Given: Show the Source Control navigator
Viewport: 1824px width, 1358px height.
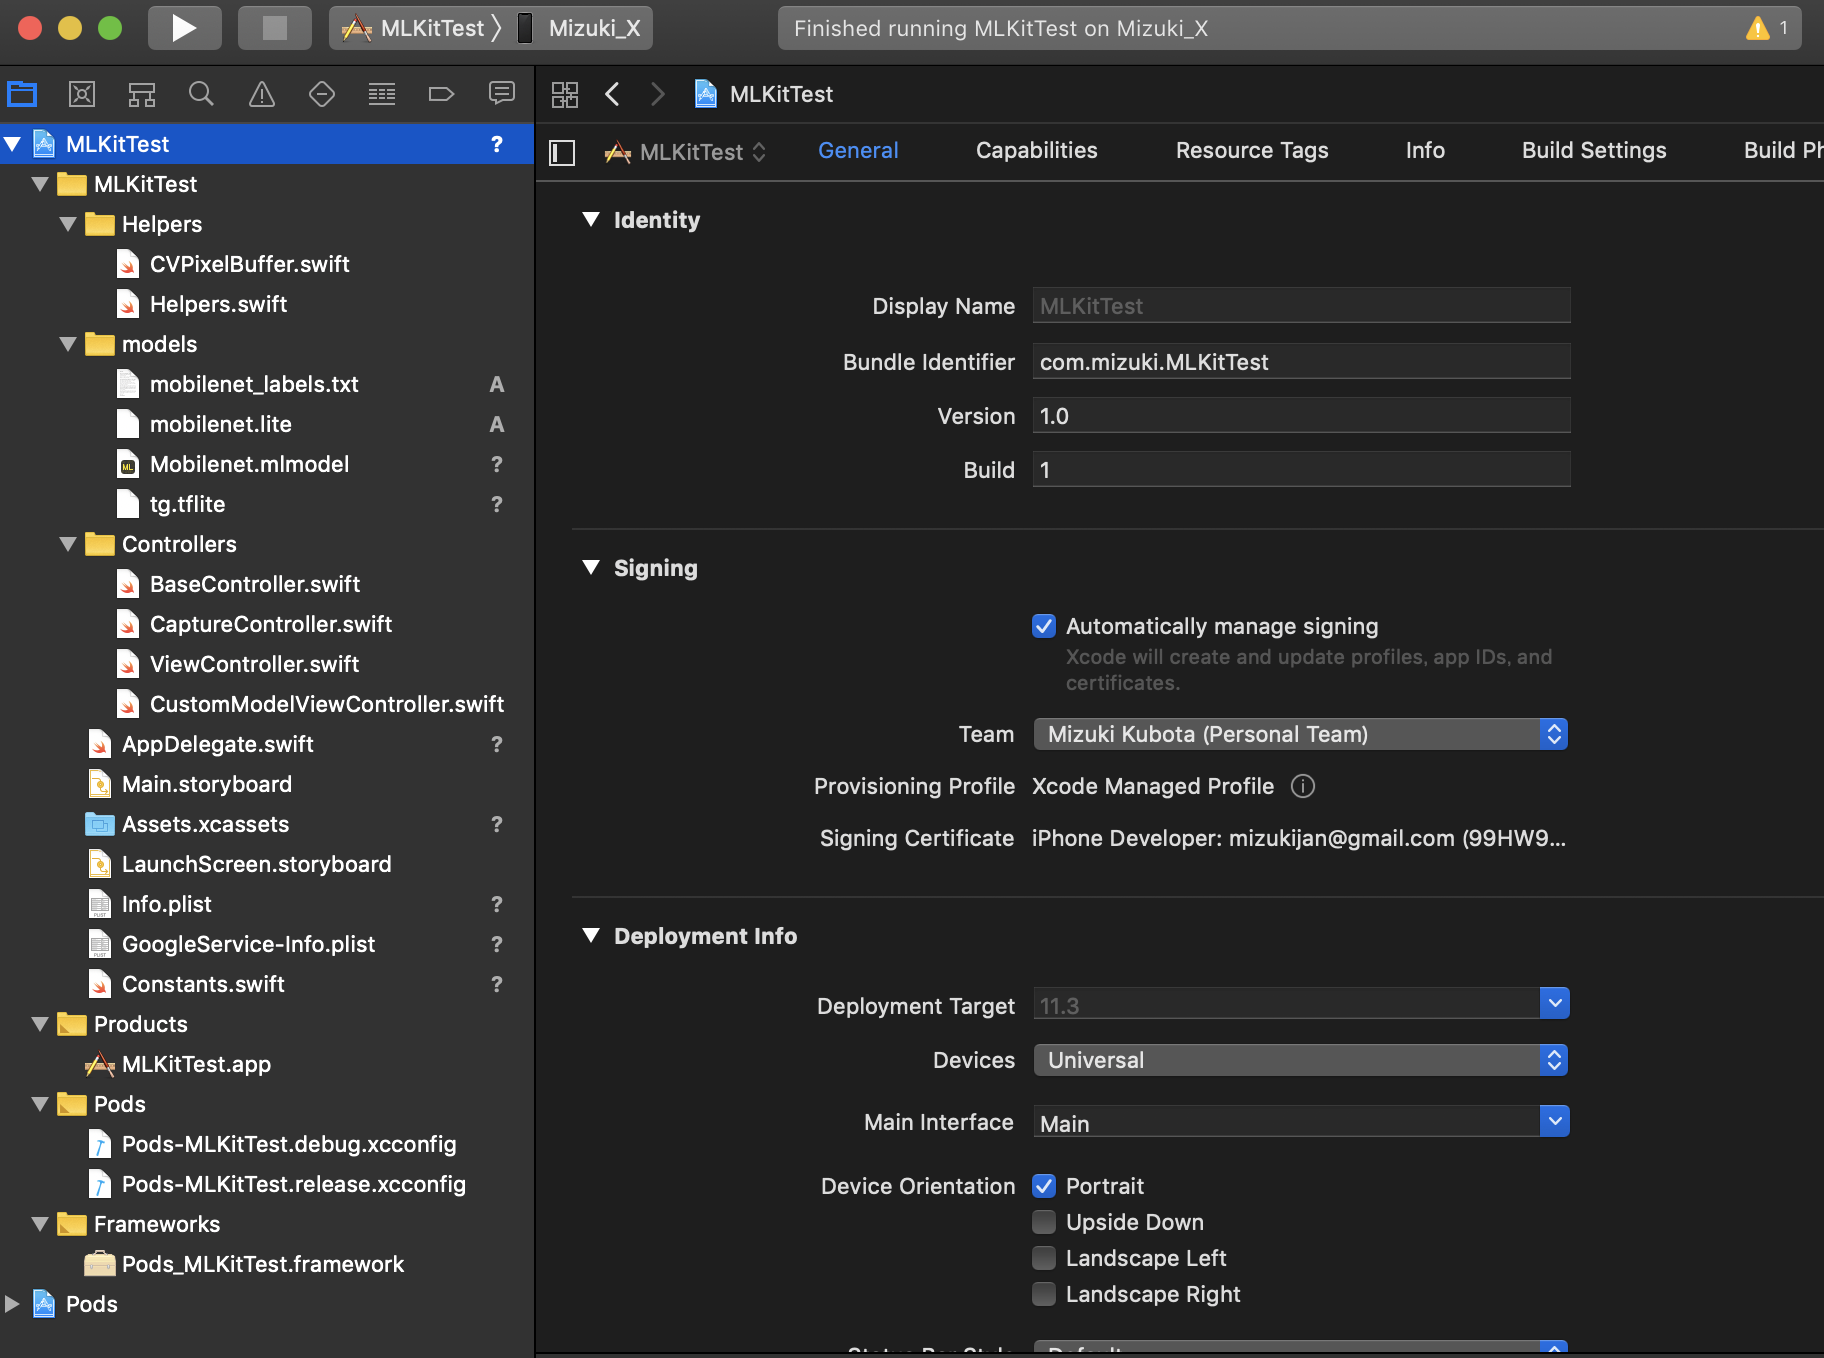Looking at the screenshot, I should tap(82, 94).
